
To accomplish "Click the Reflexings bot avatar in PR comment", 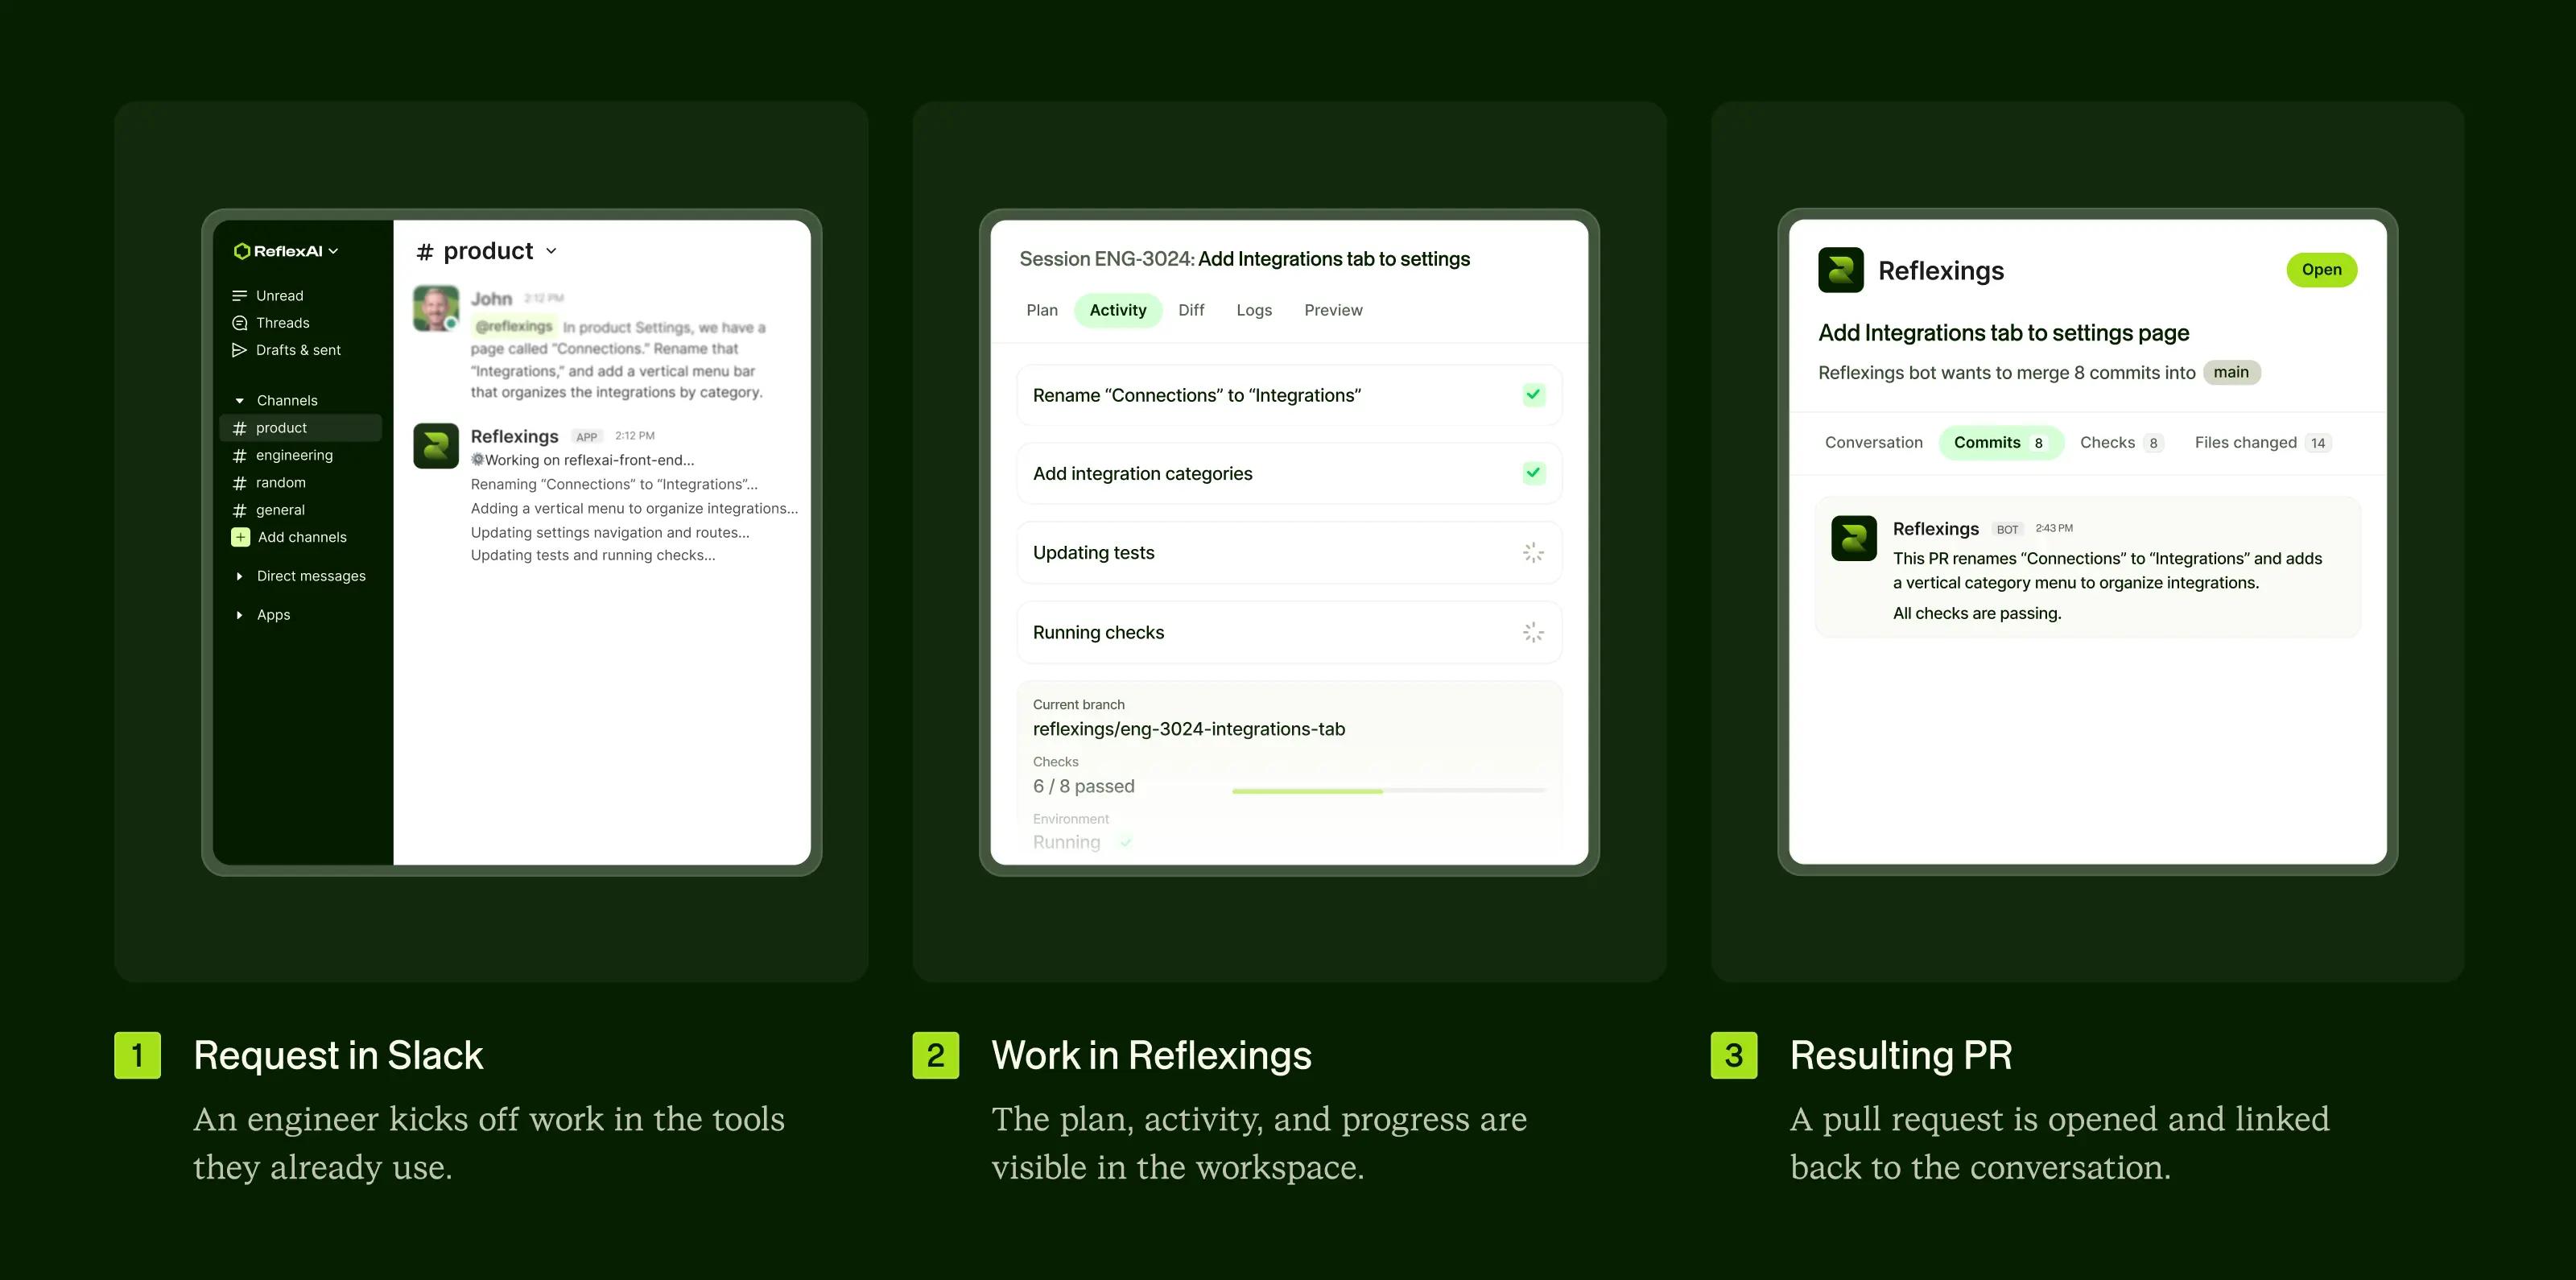I will tap(1853, 538).
